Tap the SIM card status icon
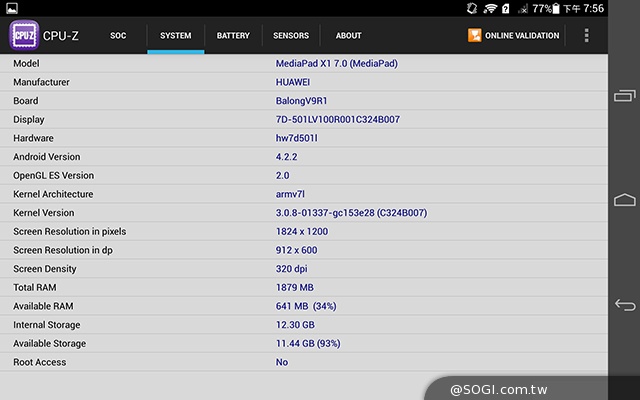Viewport: 640px width, 400px height. pyautogui.click(x=505, y=8)
